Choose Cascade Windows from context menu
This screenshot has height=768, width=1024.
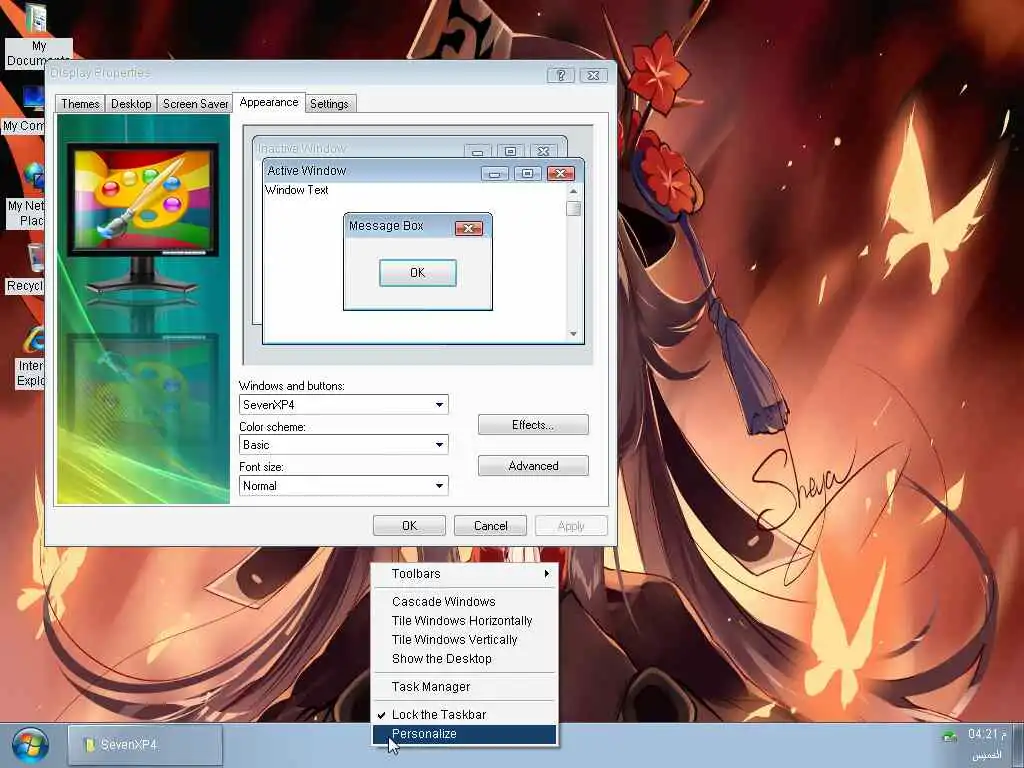(x=464, y=601)
